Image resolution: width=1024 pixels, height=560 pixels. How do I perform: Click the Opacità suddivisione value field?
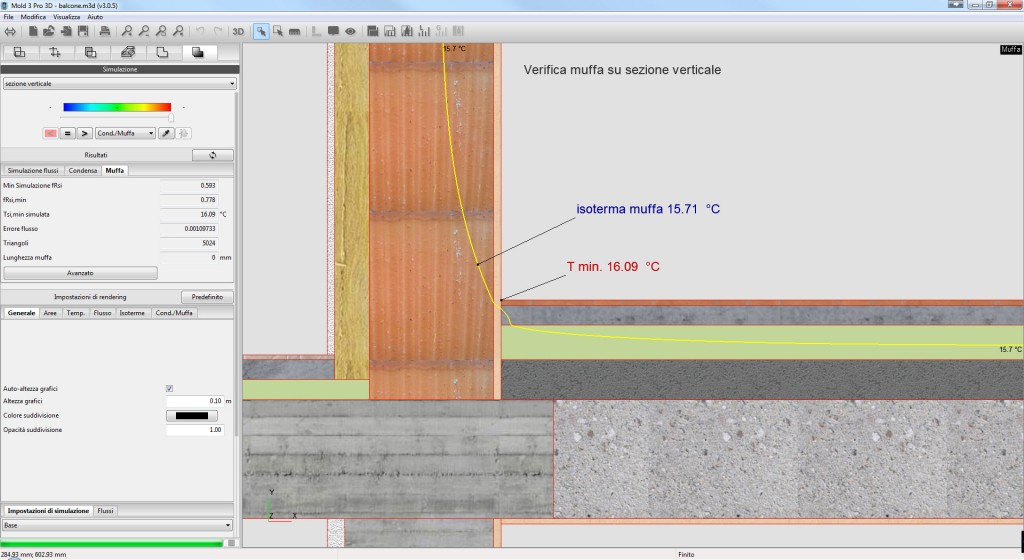196,429
